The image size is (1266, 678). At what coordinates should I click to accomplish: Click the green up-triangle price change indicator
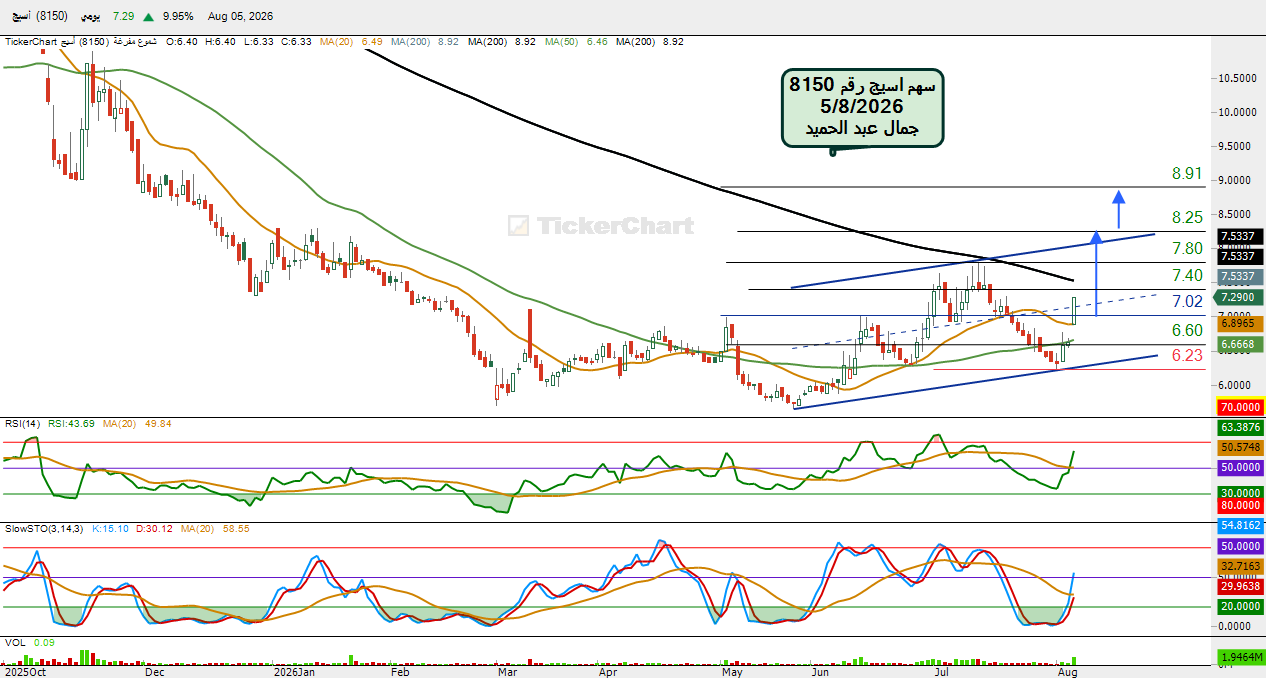pos(148,17)
